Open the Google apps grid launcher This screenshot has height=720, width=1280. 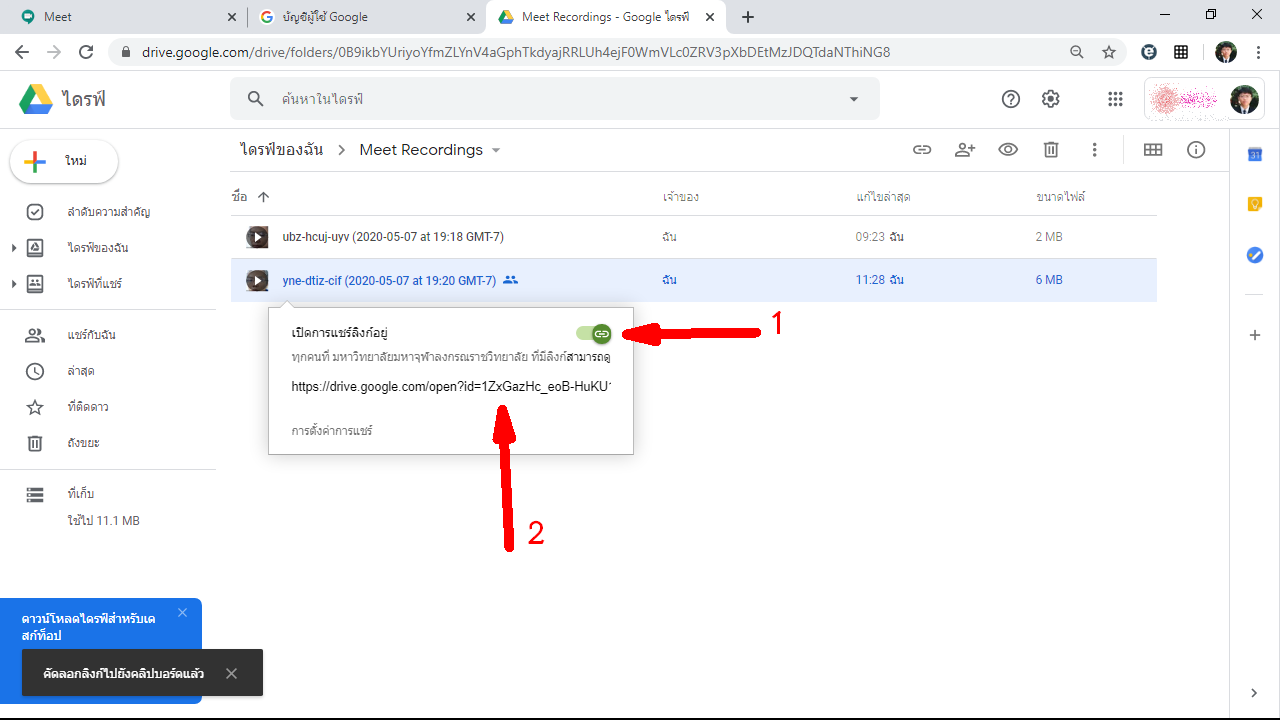pos(1115,99)
